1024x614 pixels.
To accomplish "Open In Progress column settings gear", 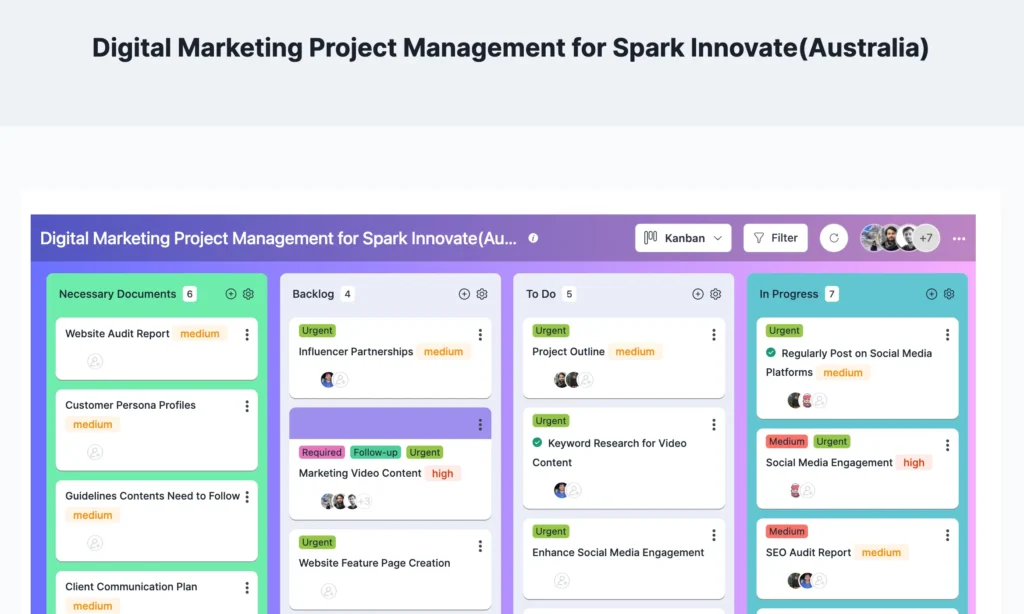I will 949,294.
